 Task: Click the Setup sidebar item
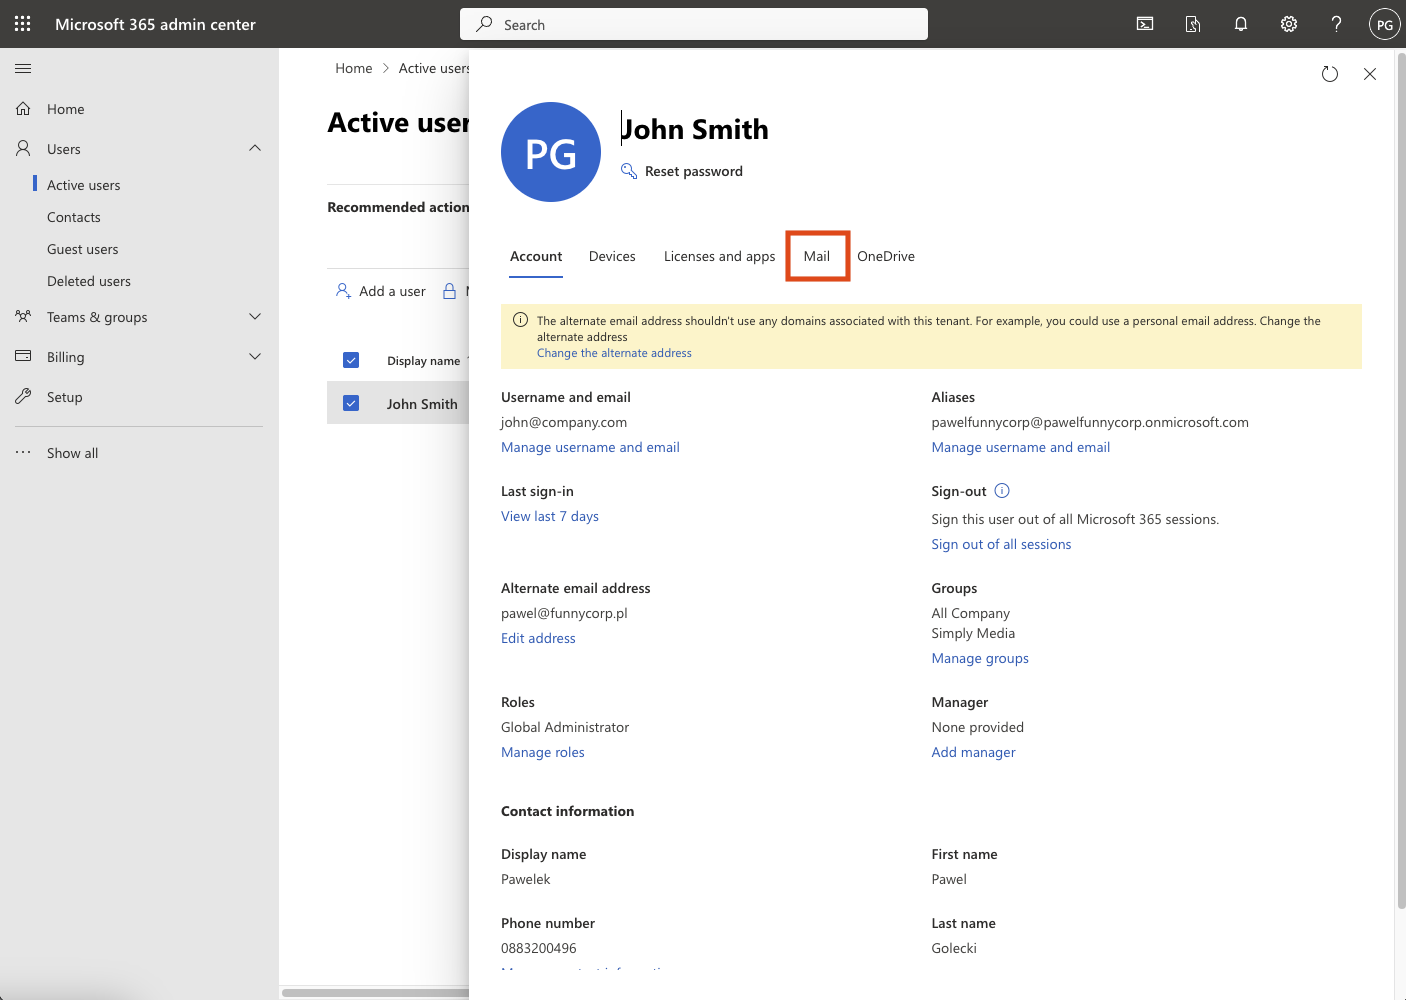click(64, 397)
